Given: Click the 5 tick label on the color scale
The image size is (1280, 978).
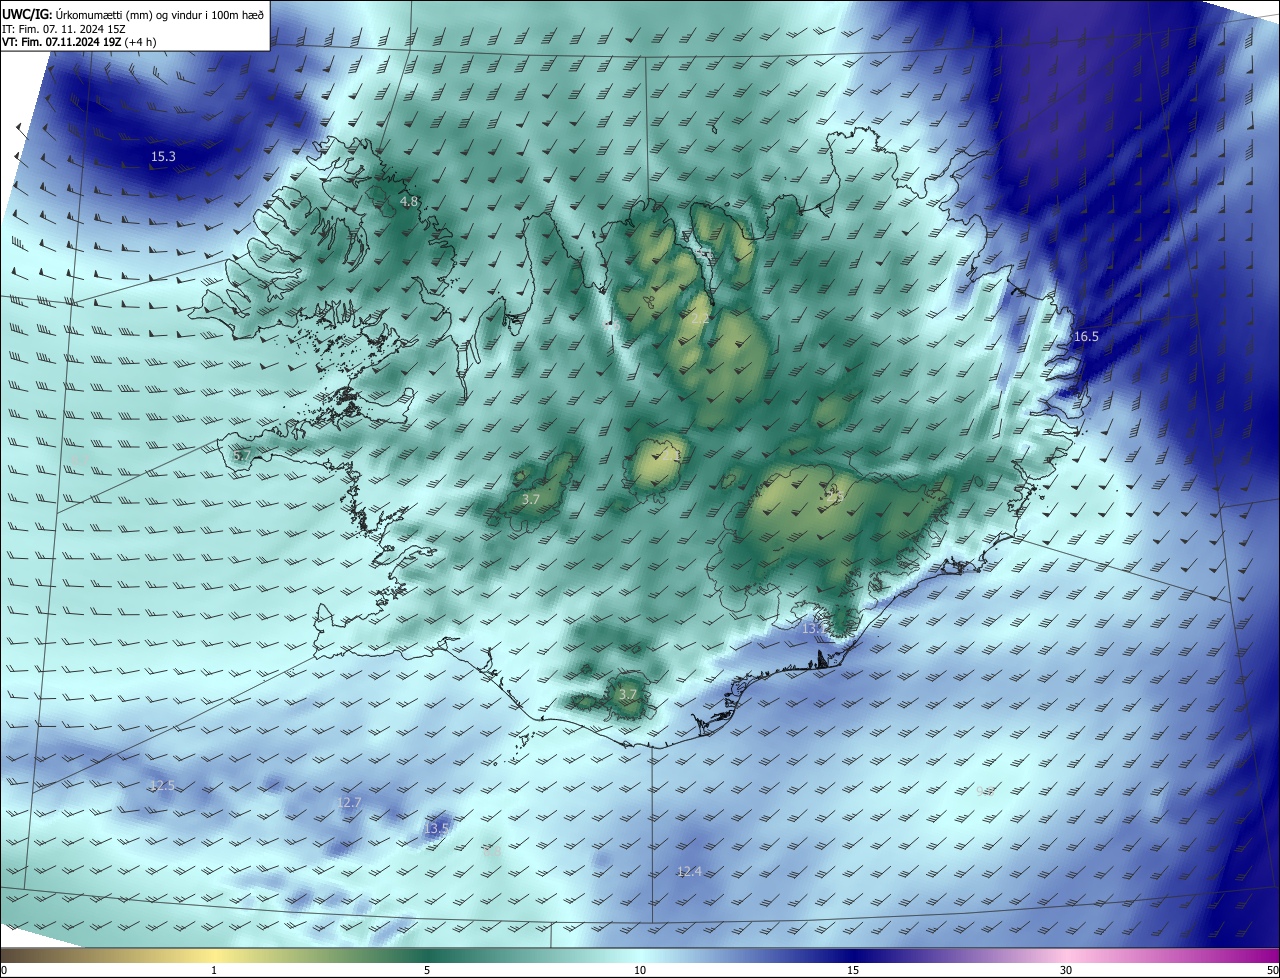Looking at the screenshot, I should point(427,971).
